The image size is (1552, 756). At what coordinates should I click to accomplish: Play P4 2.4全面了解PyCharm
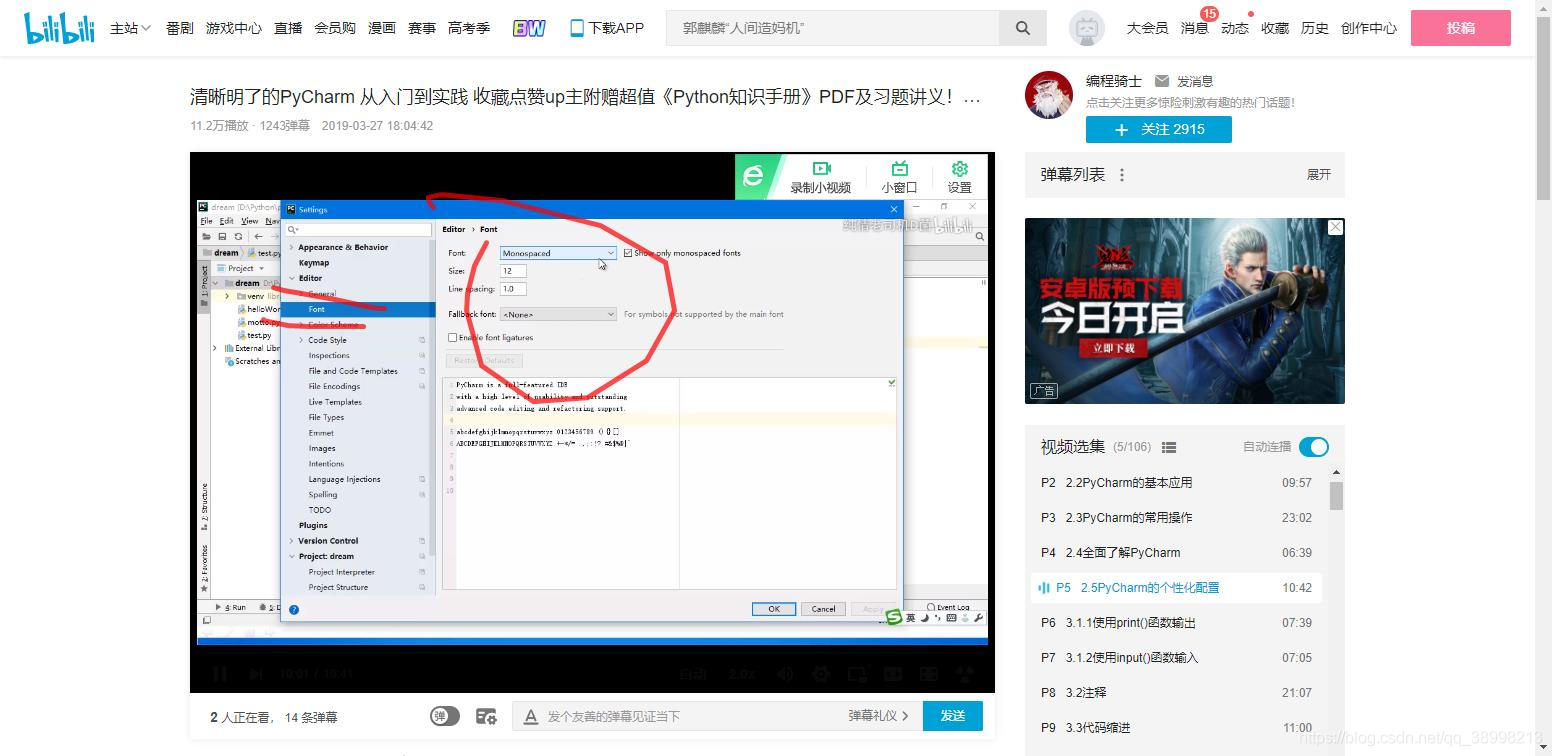pyautogui.click(x=1176, y=553)
